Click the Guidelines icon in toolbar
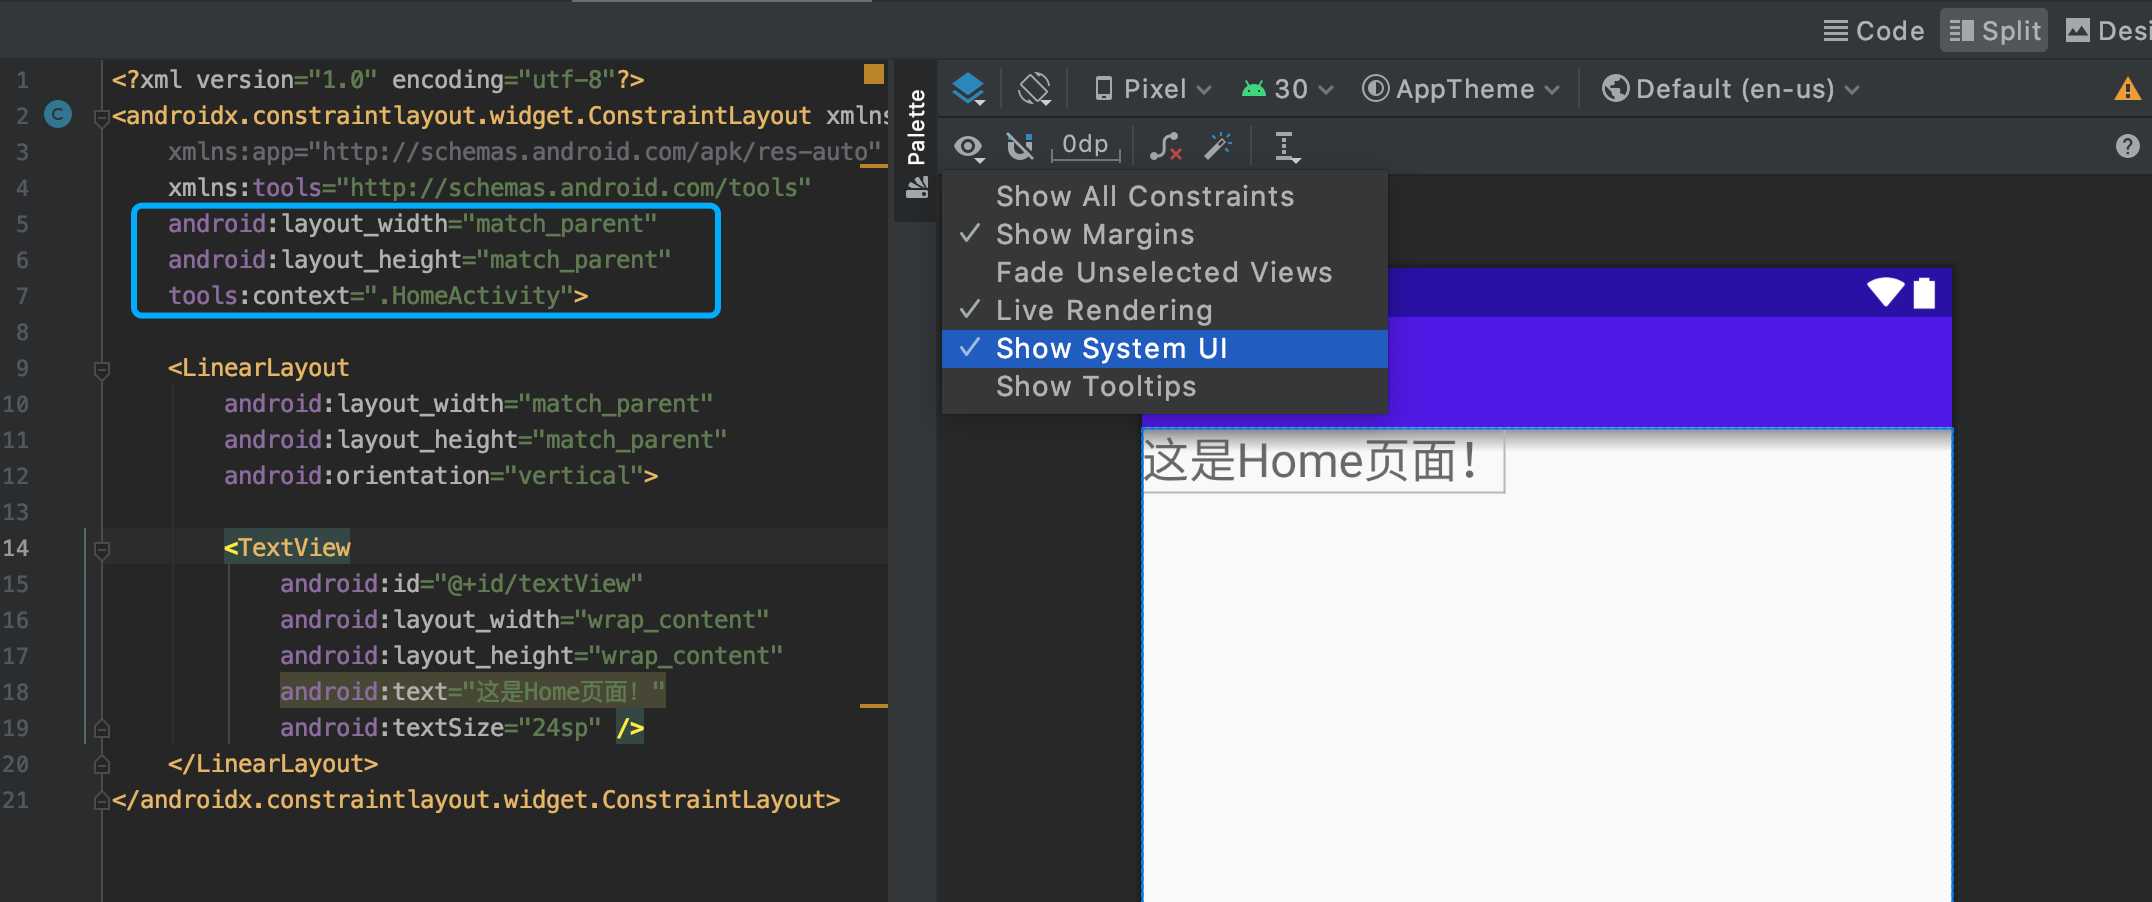 [1286, 147]
